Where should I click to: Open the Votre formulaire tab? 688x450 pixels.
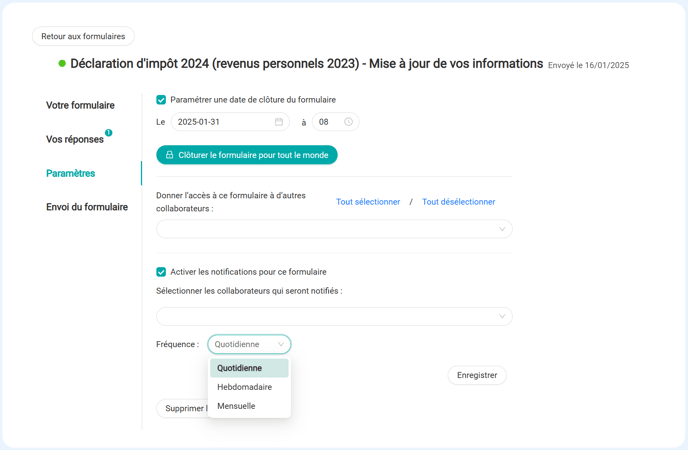pyautogui.click(x=80, y=105)
